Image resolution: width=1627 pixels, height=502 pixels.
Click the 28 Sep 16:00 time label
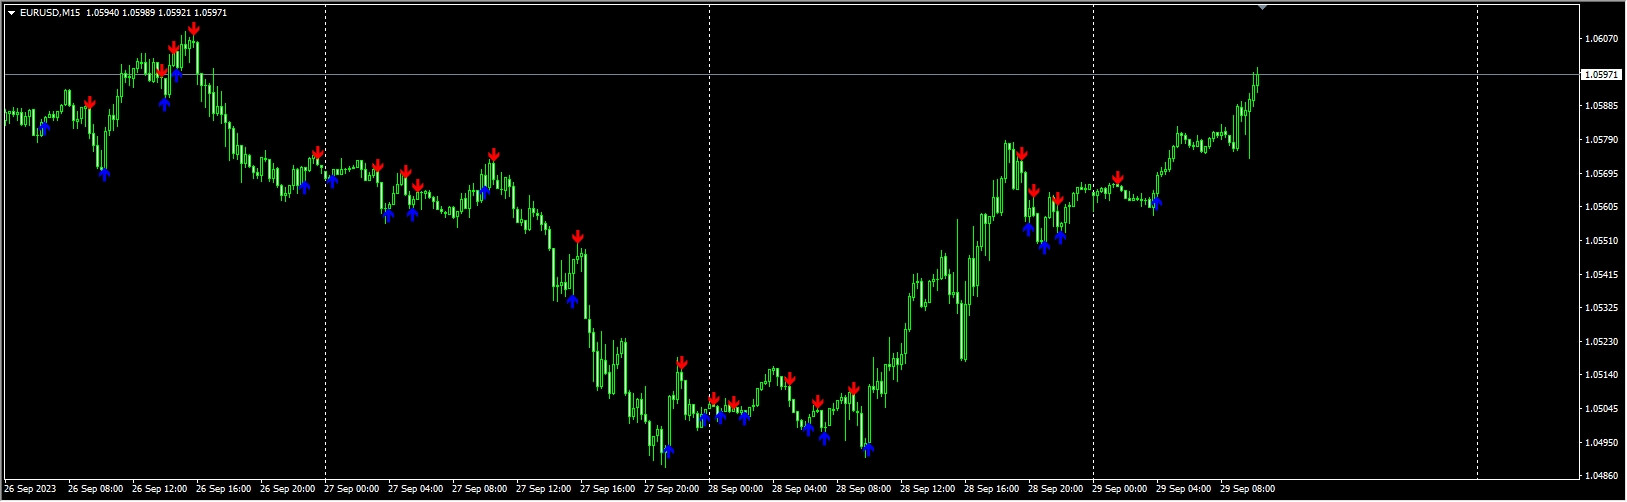click(x=992, y=490)
